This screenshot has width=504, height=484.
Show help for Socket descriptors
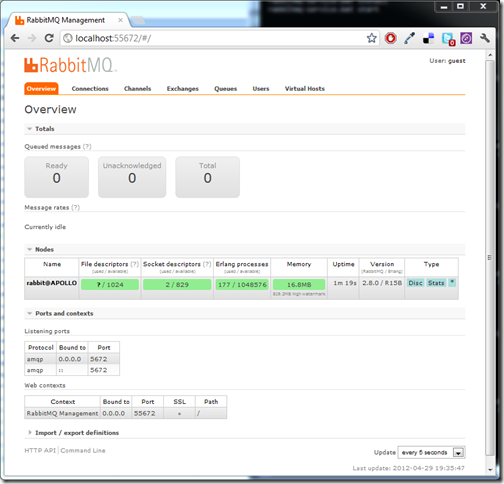coord(207,264)
